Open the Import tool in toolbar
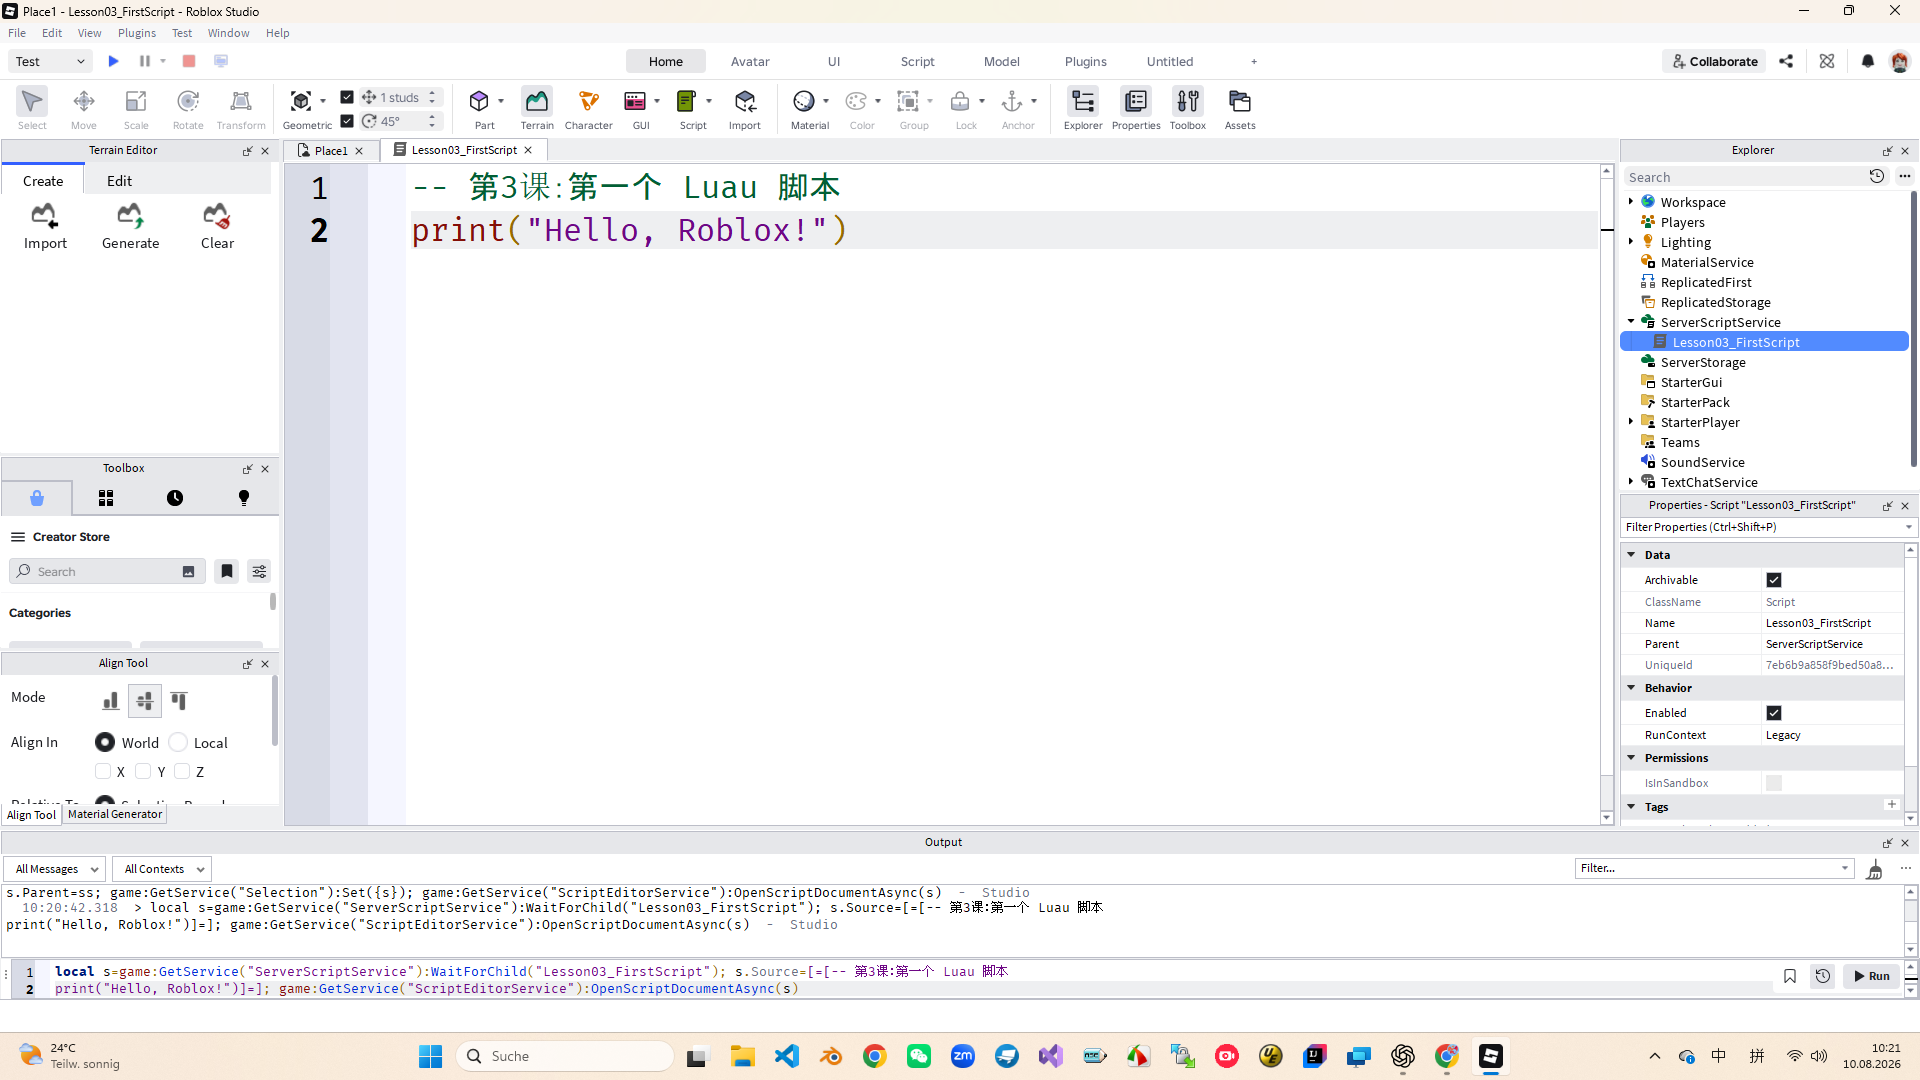The height and width of the screenshot is (1080, 1920). tap(745, 109)
